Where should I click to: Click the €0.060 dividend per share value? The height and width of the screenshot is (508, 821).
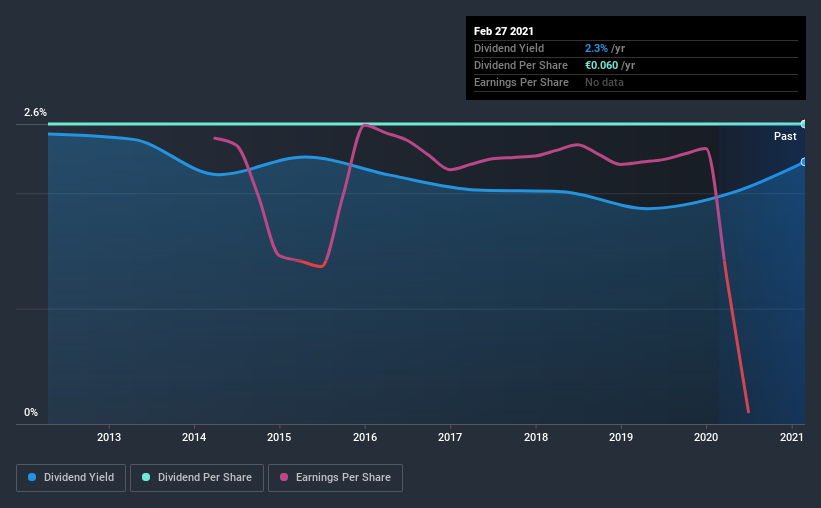coord(602,65)
